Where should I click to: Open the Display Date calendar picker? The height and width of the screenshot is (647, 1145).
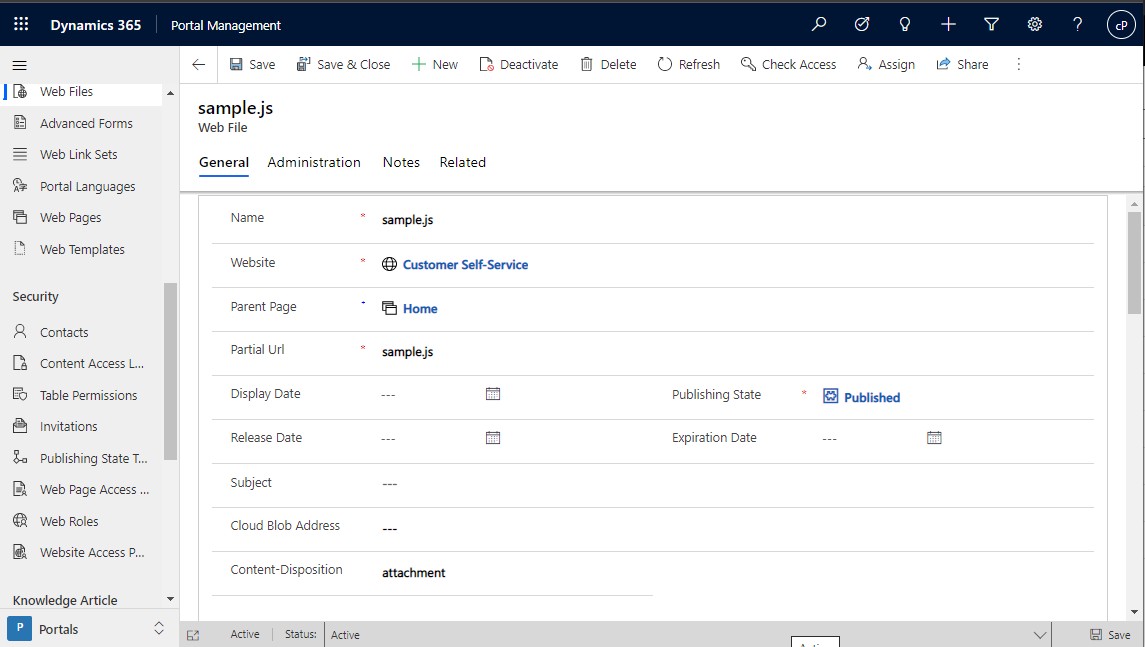pos(493,394)
